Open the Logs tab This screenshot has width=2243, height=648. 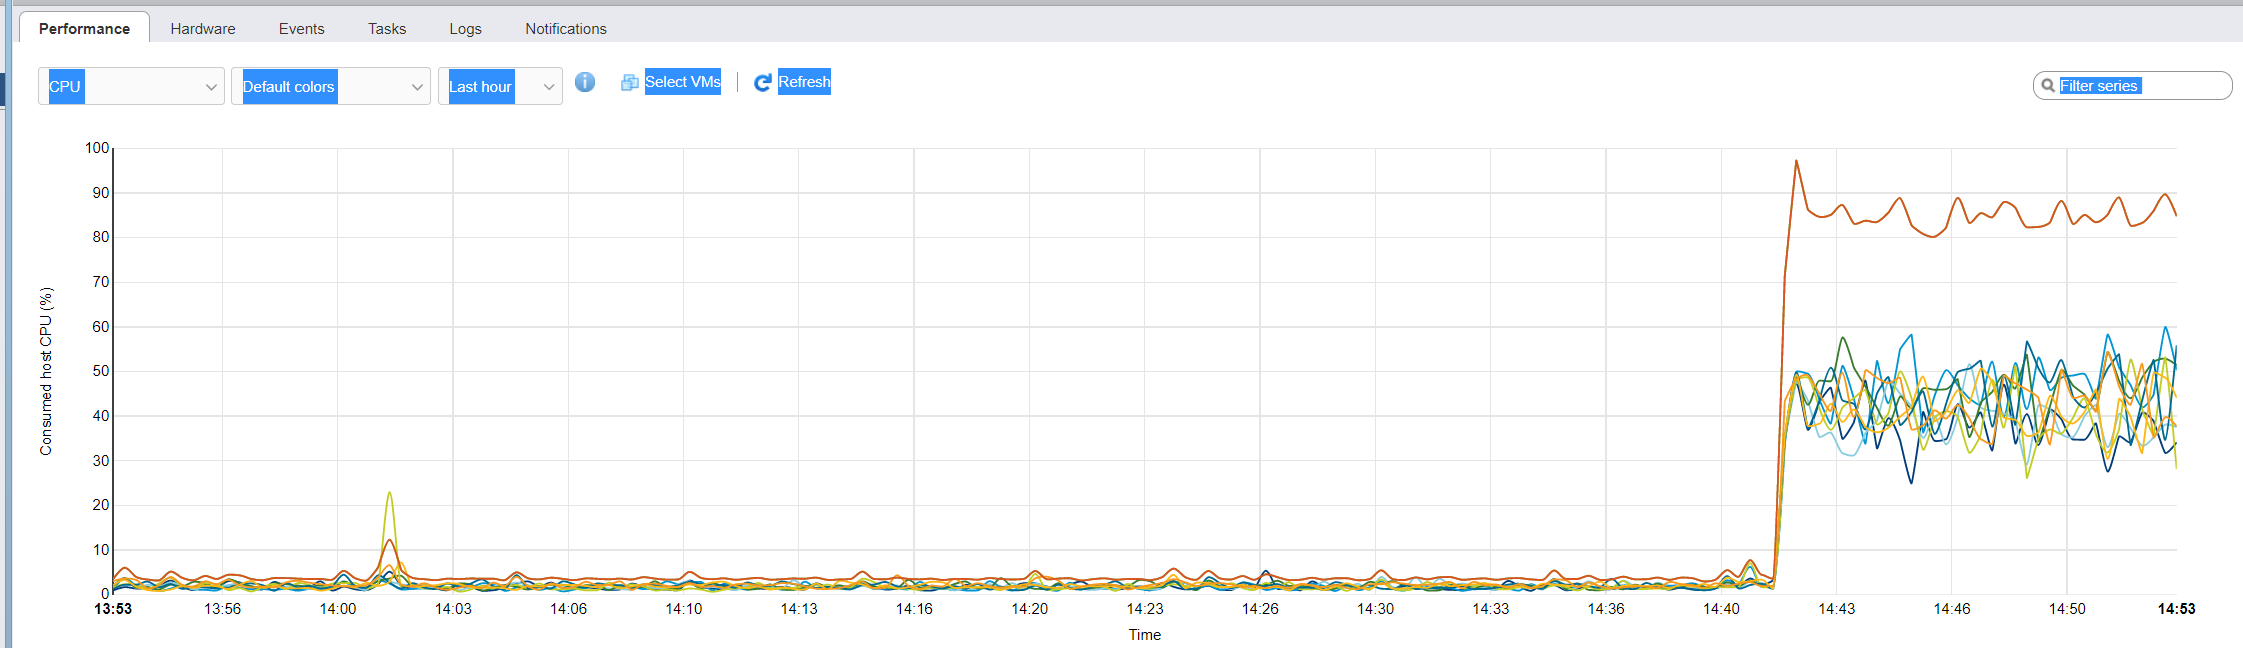(x=465, y=29)
